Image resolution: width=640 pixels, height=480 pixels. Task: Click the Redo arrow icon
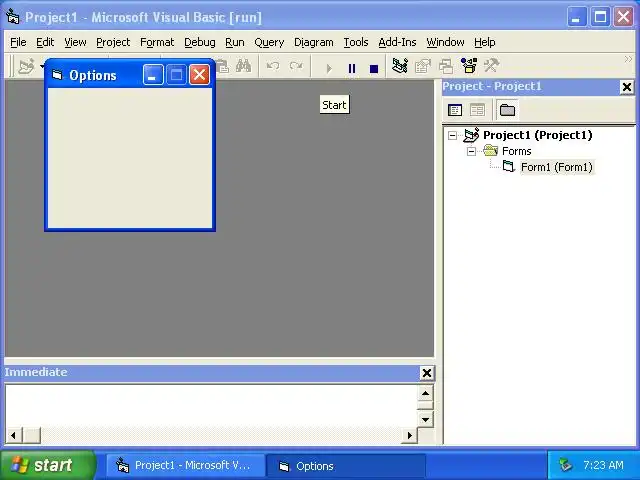coord(296,66)
